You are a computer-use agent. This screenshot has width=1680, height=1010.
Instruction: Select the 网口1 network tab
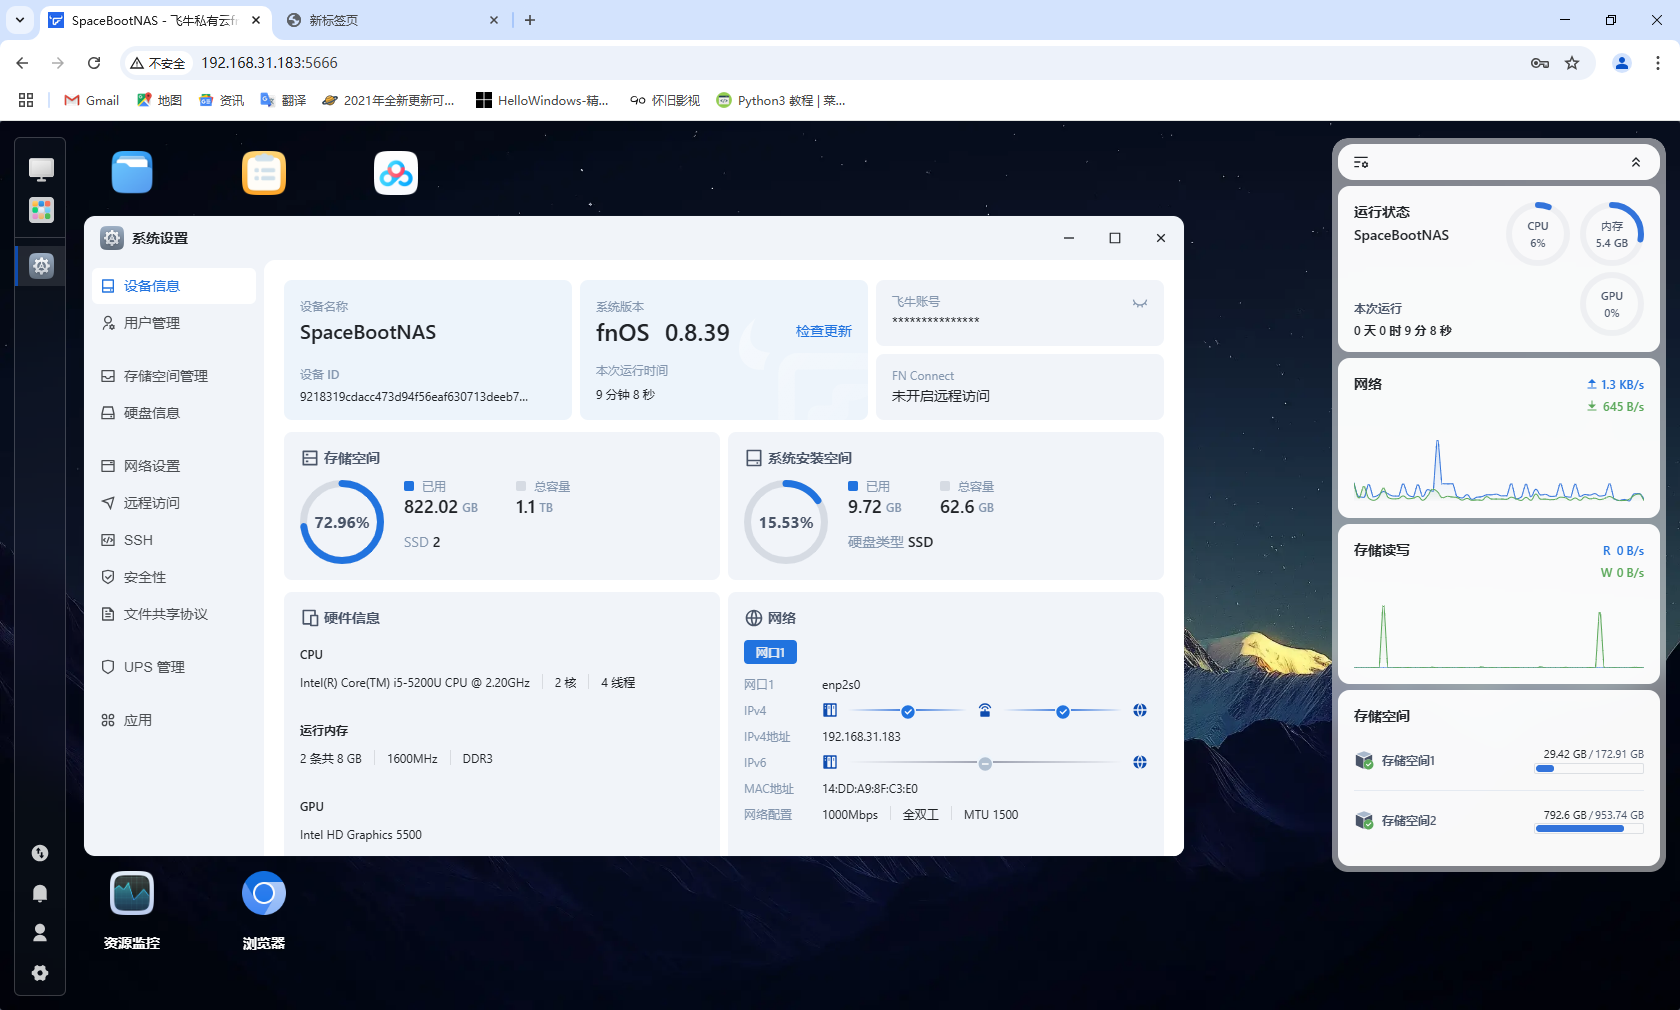click(x=770, y=652)
